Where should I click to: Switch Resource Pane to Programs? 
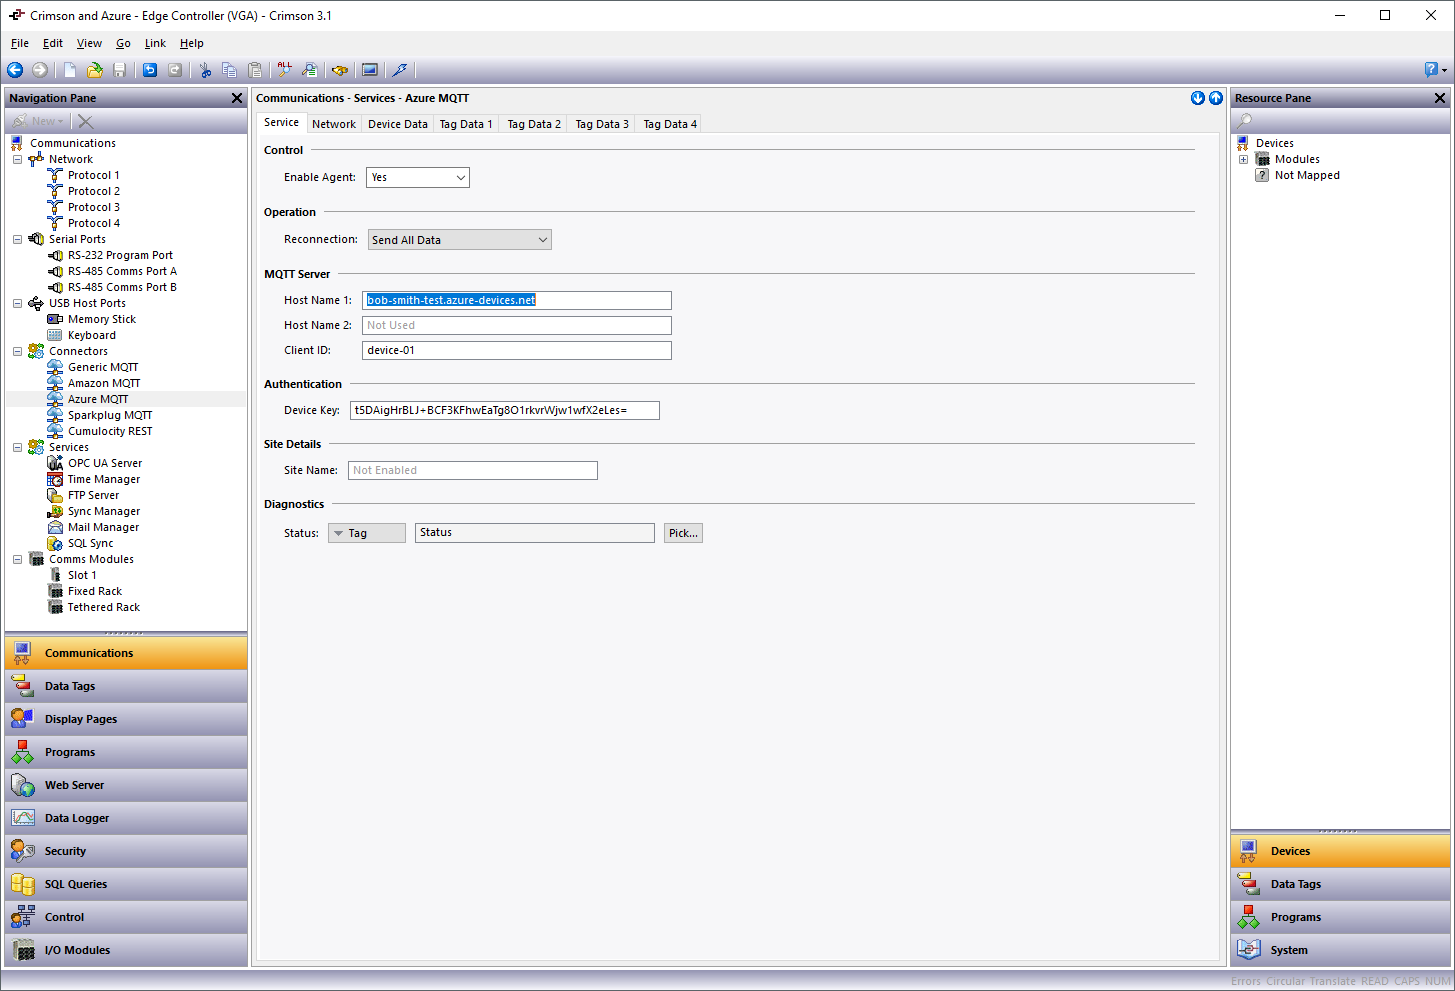(1340, 917)
